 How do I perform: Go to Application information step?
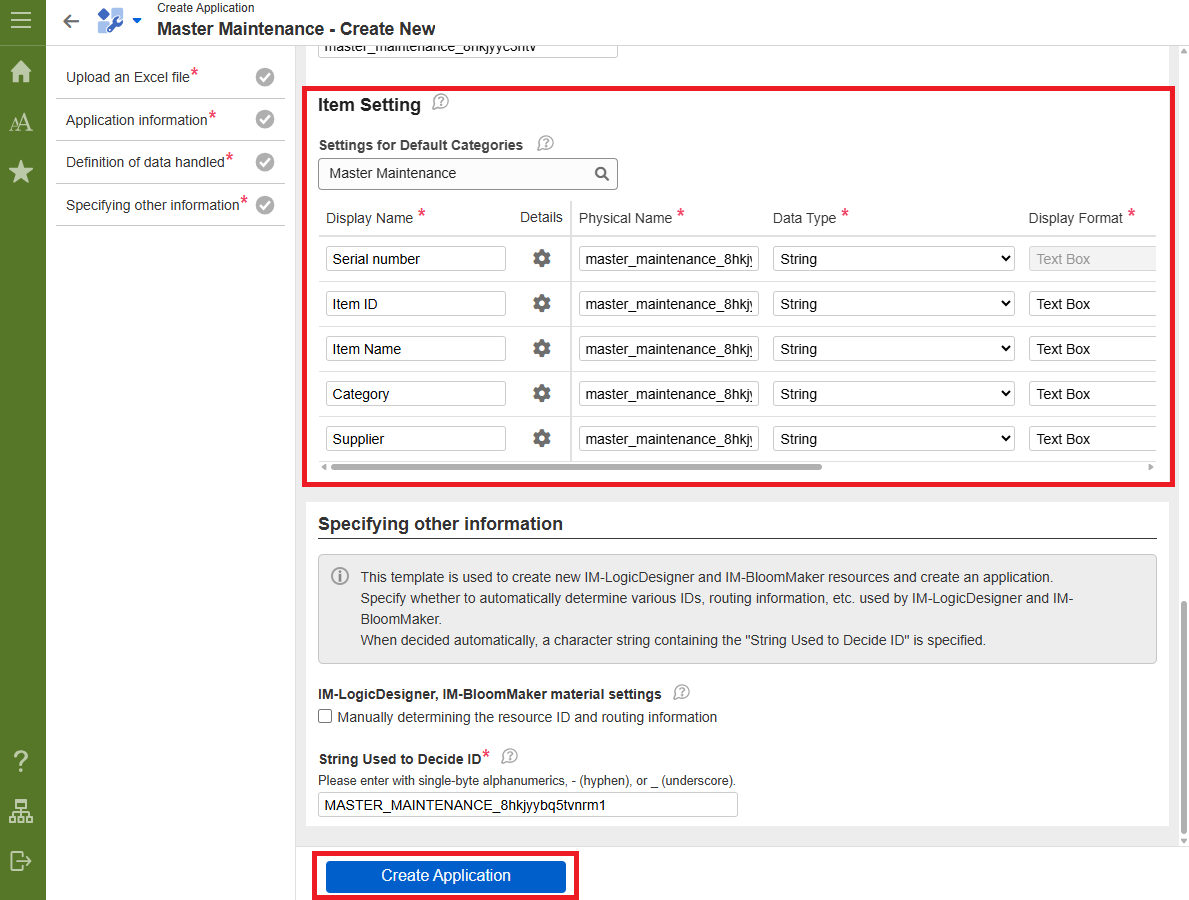(171, 120)
